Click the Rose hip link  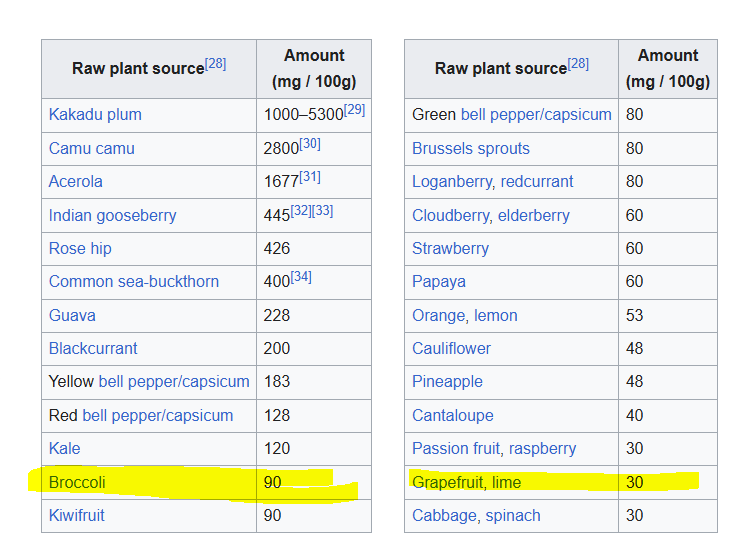pos(80,249)
